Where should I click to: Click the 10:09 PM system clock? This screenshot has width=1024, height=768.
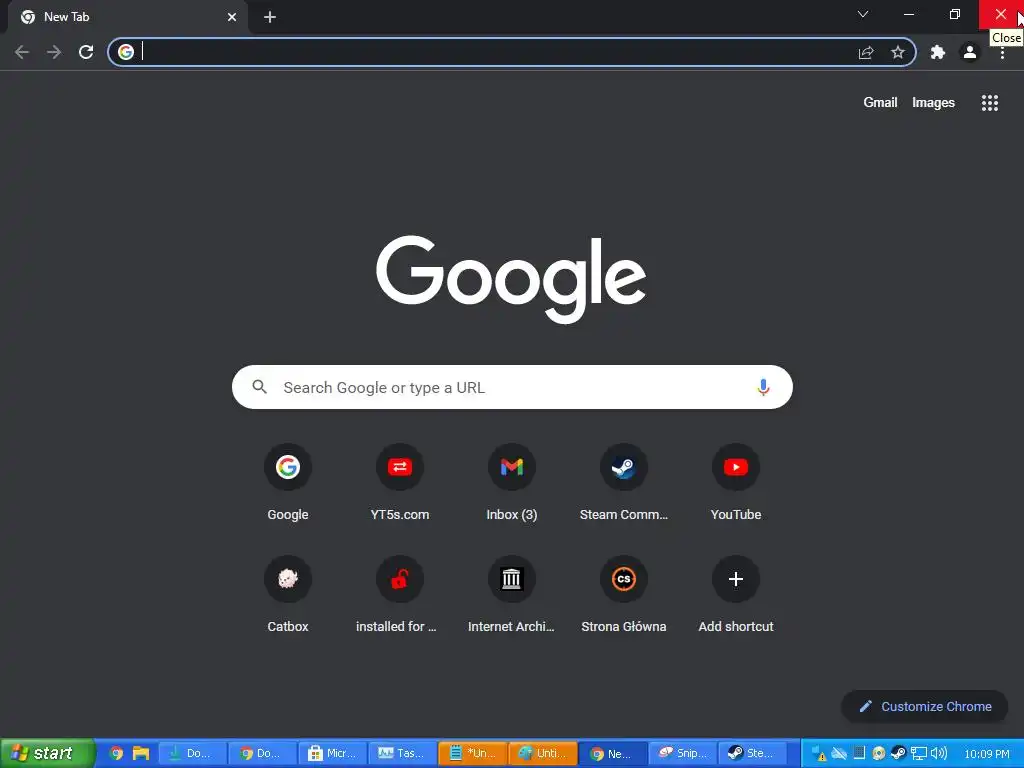(987, 754)
